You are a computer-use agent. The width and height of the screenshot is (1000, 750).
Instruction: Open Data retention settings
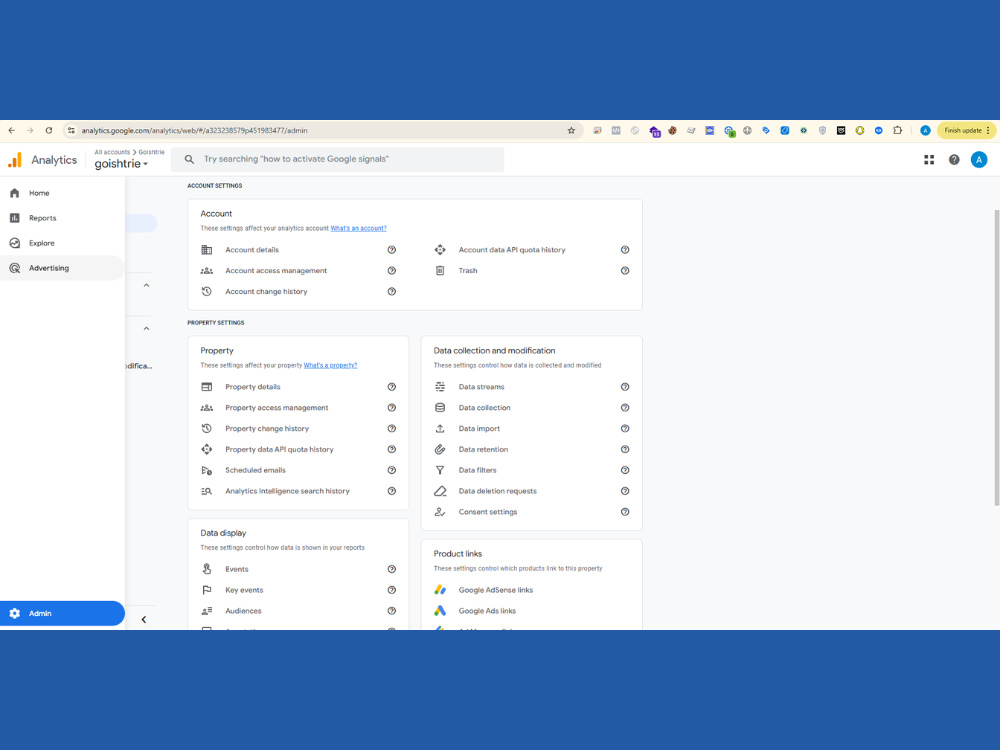coord(483,449)
